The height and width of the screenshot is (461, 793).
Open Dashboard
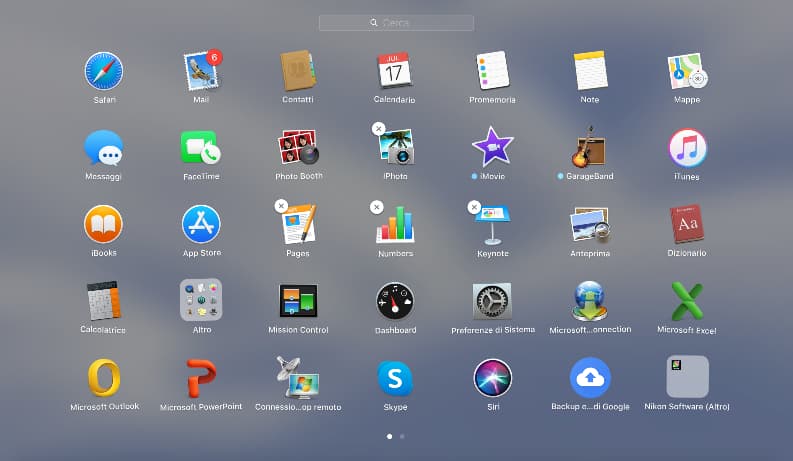pos(395,301)
